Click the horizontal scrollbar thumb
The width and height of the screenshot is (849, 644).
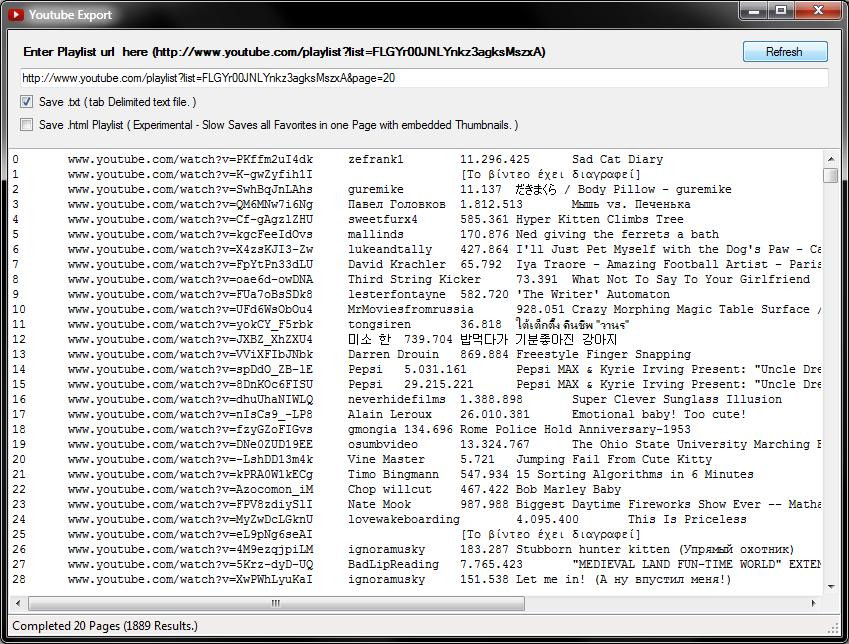[276, 603]
